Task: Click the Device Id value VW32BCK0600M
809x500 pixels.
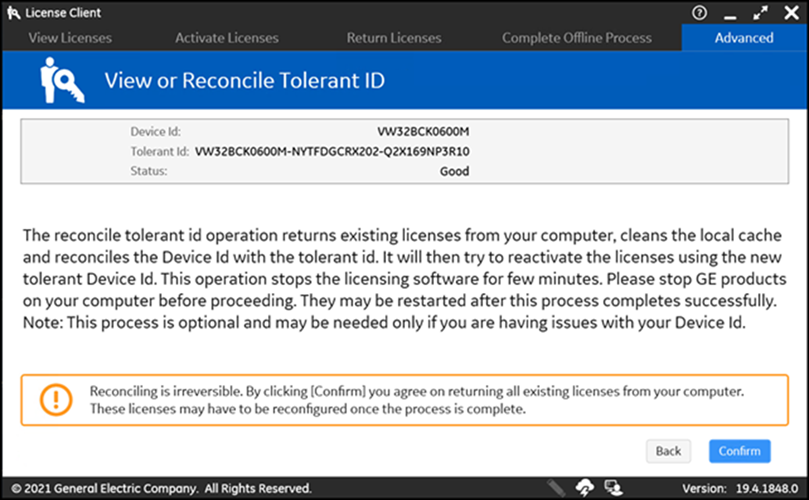Action: coord(423,132)
